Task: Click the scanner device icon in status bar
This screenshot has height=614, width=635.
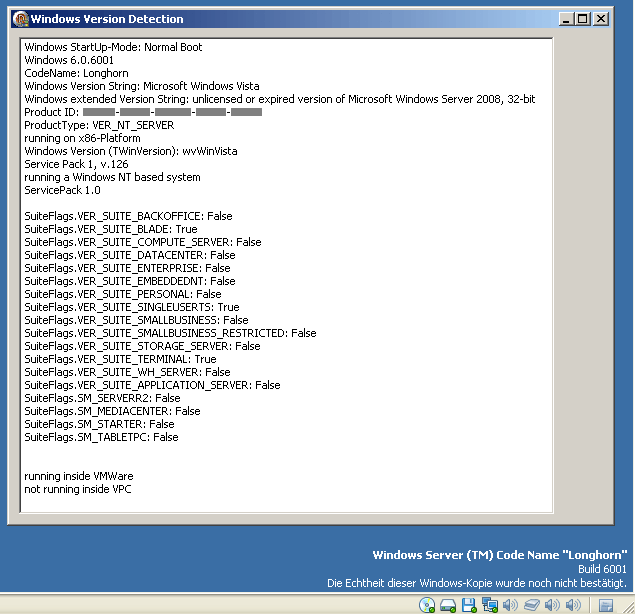Action: click(532, 605)
